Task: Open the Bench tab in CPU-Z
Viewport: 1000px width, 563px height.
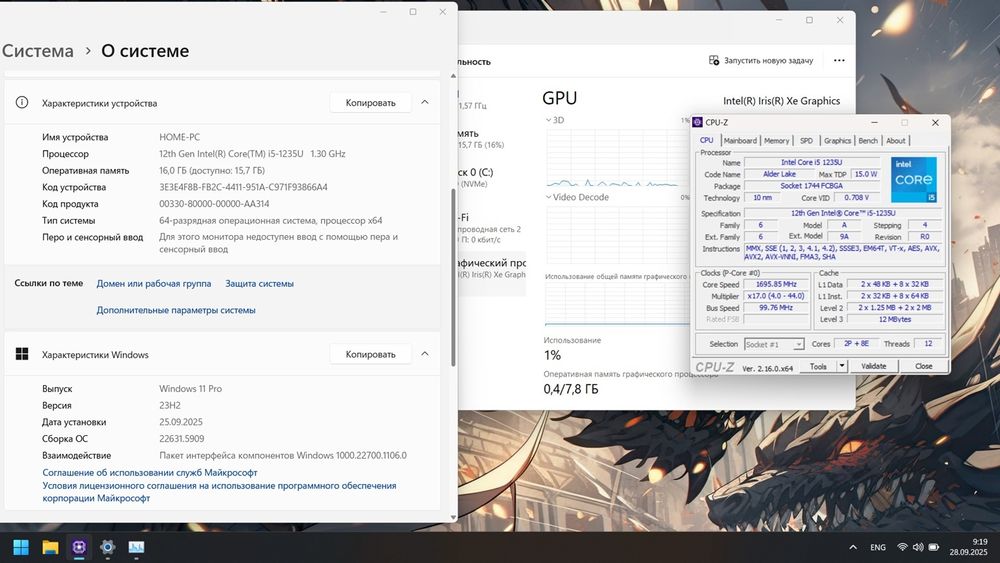Action: click(x=868, y=141)
